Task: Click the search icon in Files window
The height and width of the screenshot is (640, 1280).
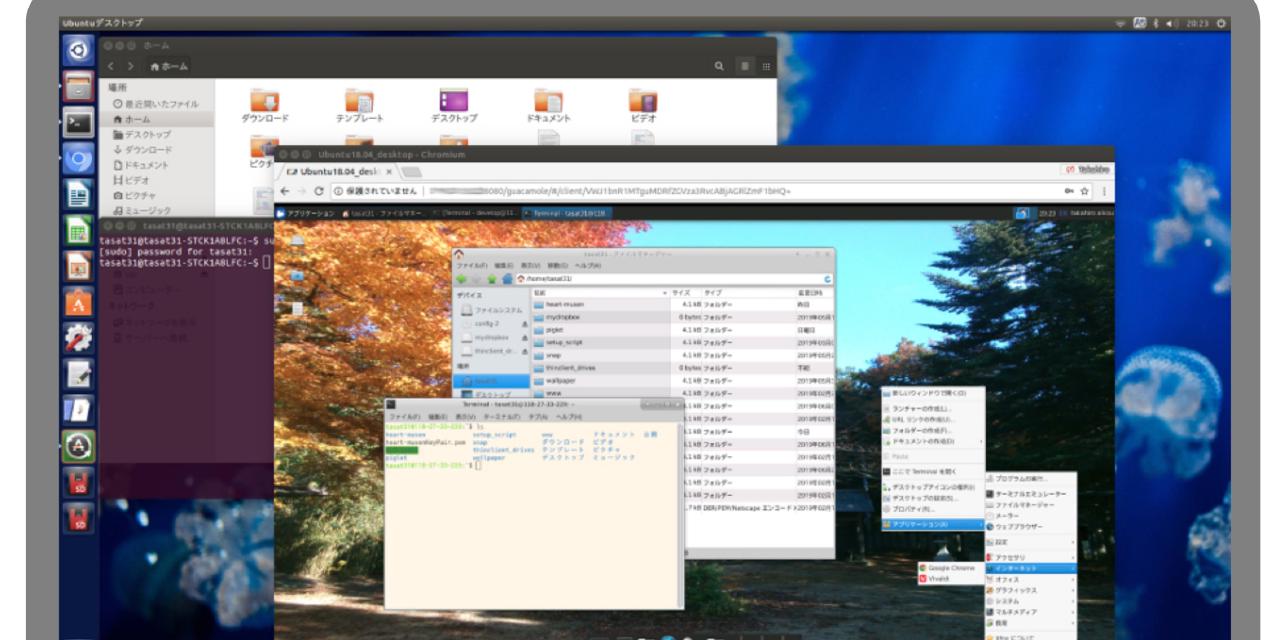Action: 720,66
